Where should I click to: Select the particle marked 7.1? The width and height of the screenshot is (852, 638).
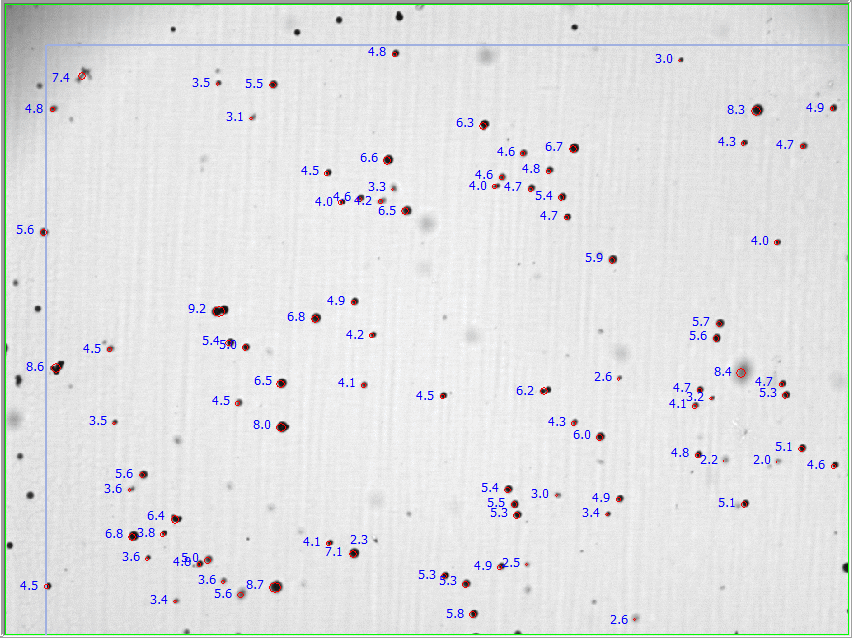354,553
